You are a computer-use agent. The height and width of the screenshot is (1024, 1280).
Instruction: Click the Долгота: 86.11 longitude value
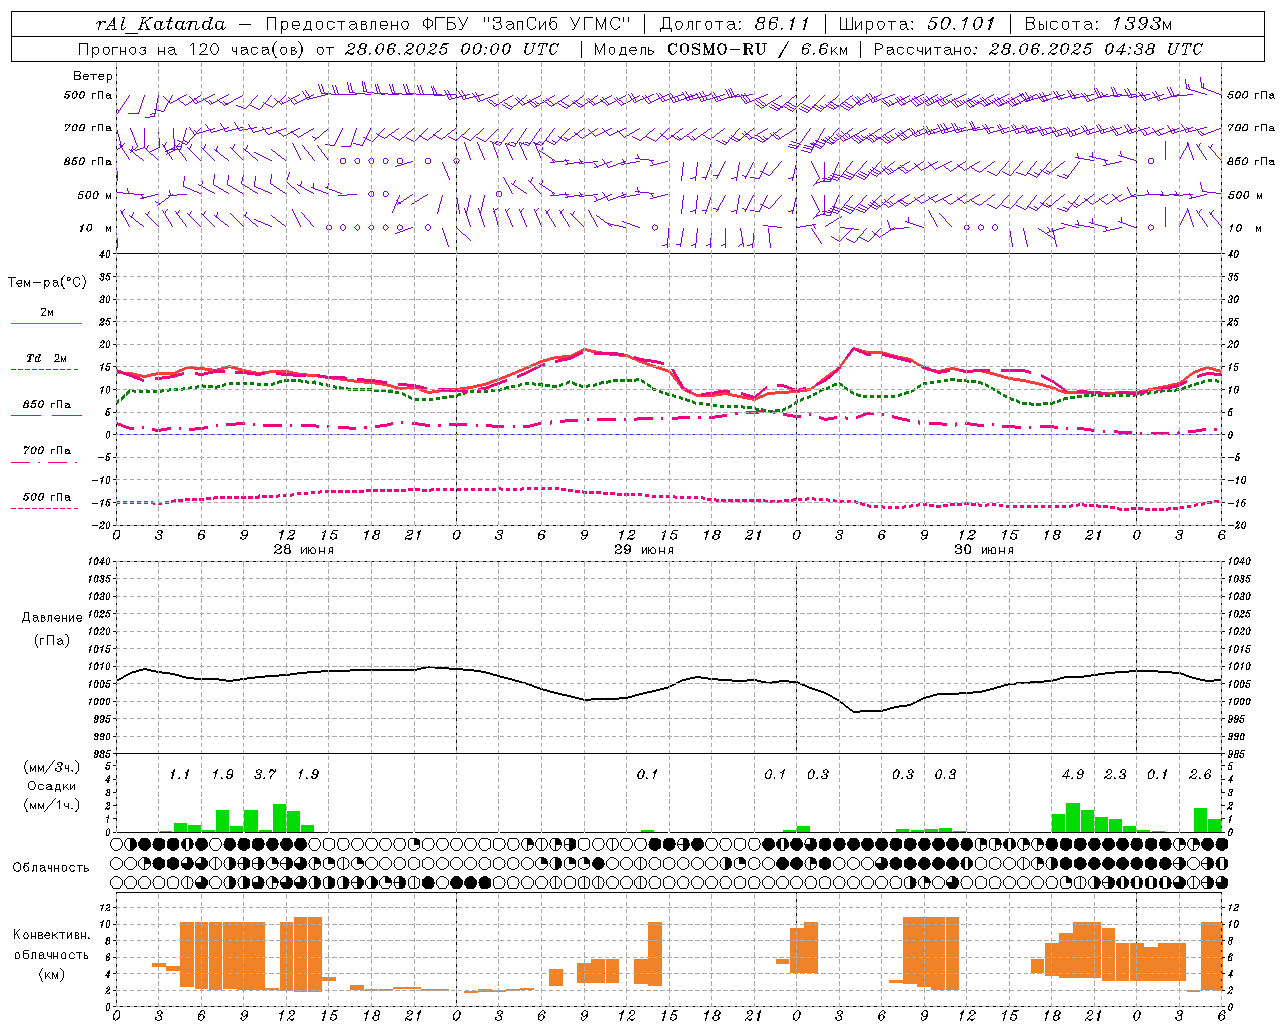(x=735, y=24)
